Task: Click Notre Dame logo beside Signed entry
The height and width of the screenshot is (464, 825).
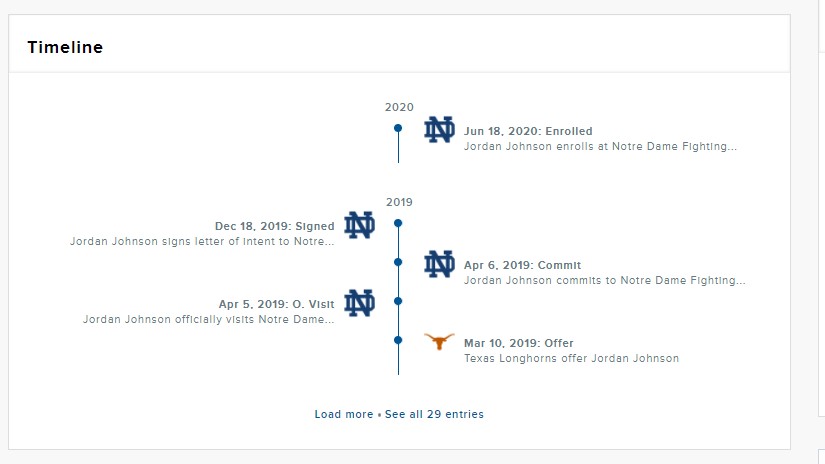Action: coord(359,225)
